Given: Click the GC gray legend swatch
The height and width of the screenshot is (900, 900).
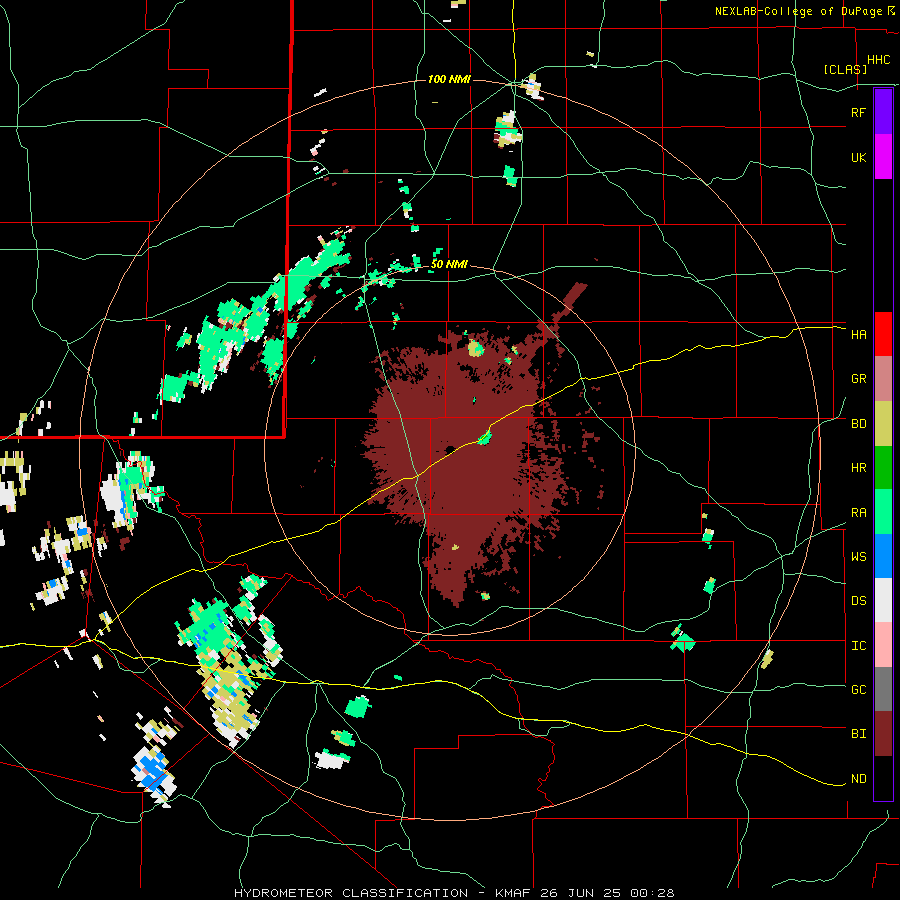Looking at the screenshot, I should pos(883,689).
